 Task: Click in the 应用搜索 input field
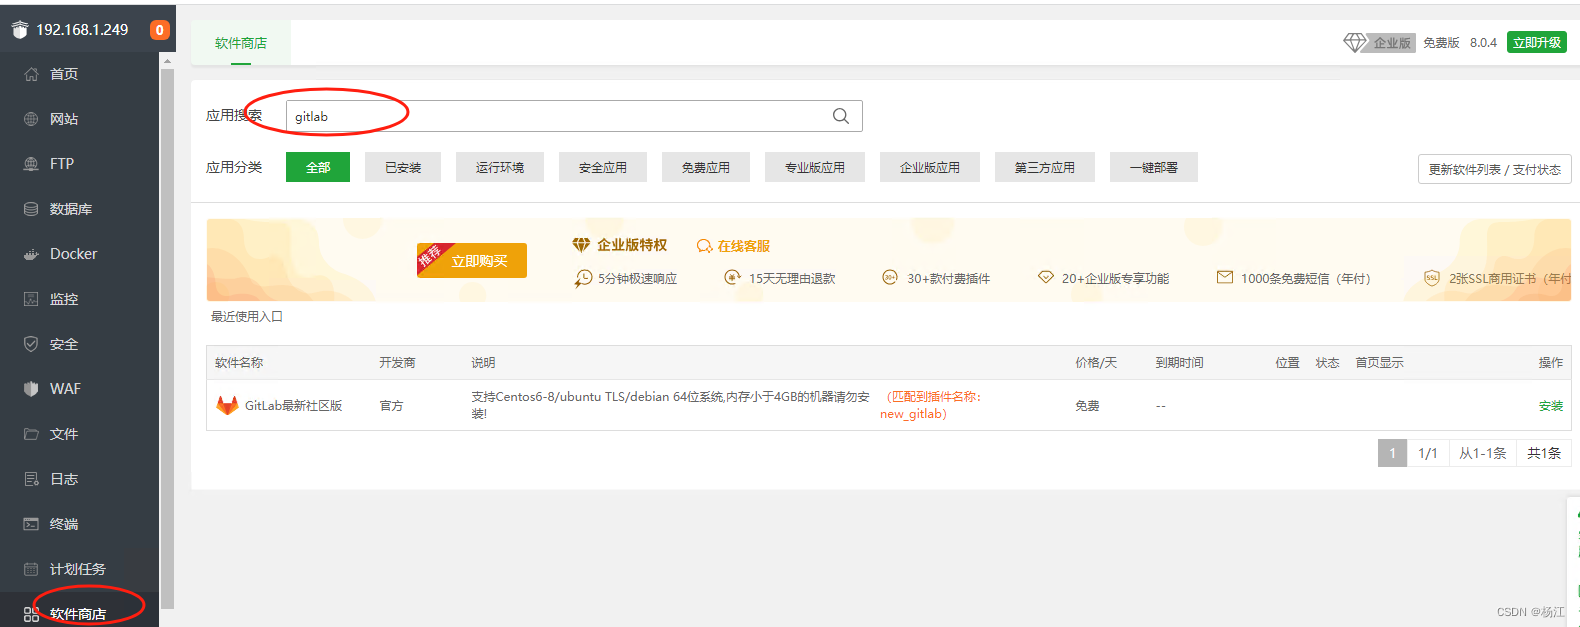pos(574,116)
